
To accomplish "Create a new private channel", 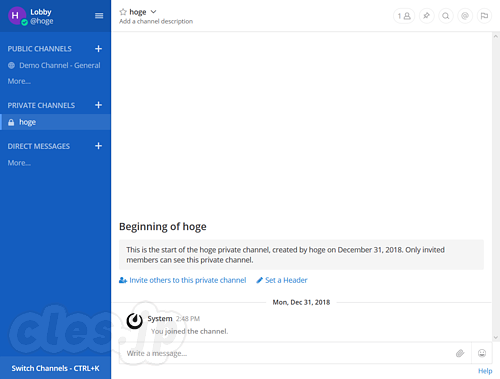I will click(98, 105).
